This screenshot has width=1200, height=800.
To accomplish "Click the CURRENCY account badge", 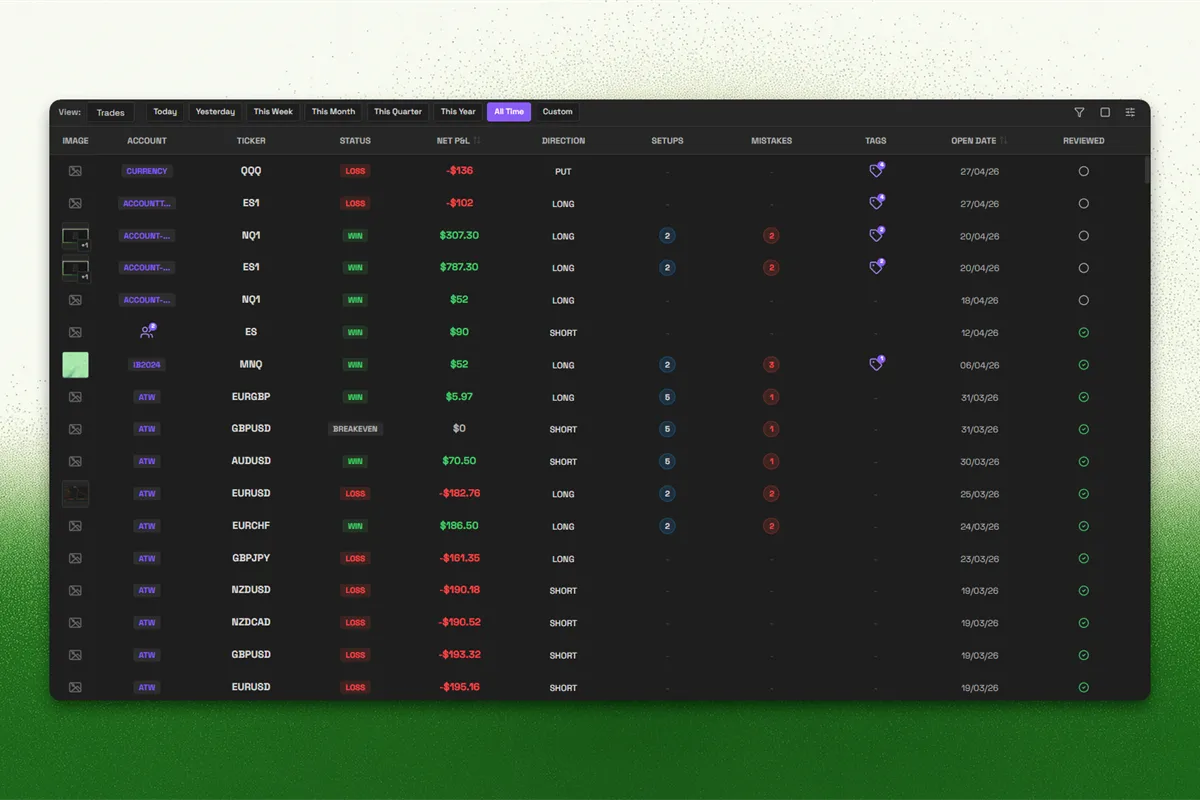I will (147, 171).
